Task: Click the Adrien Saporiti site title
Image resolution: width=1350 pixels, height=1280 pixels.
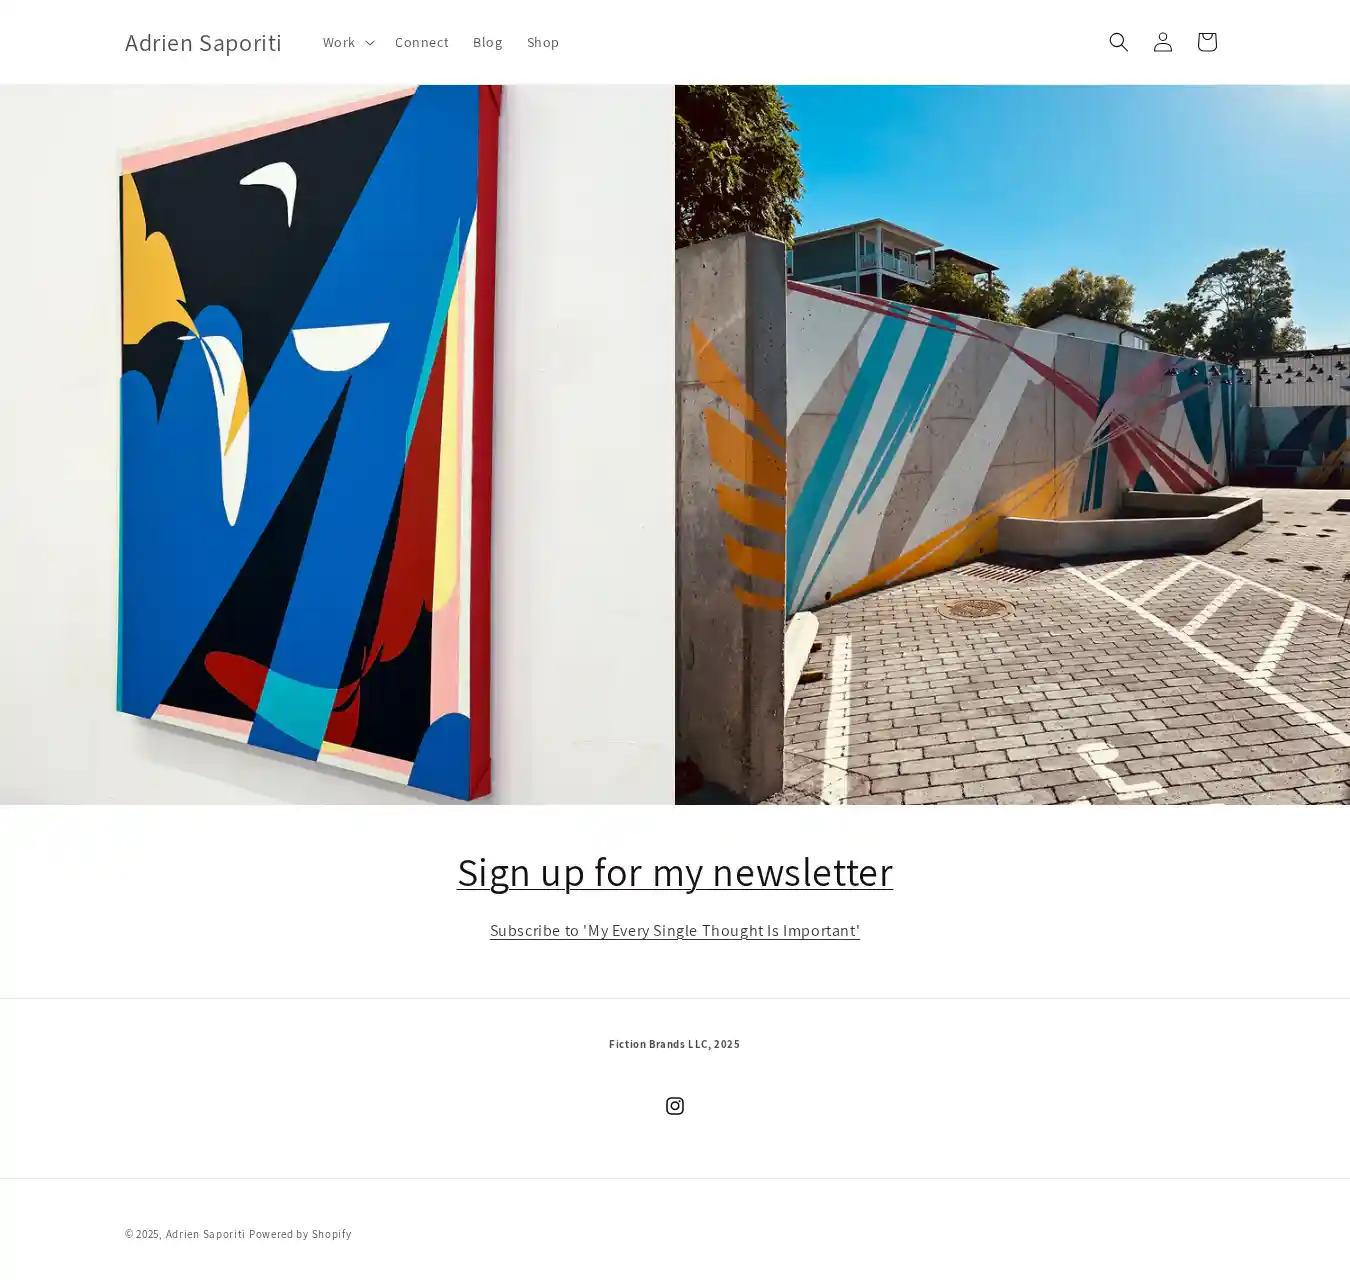Action: (203, 42)
